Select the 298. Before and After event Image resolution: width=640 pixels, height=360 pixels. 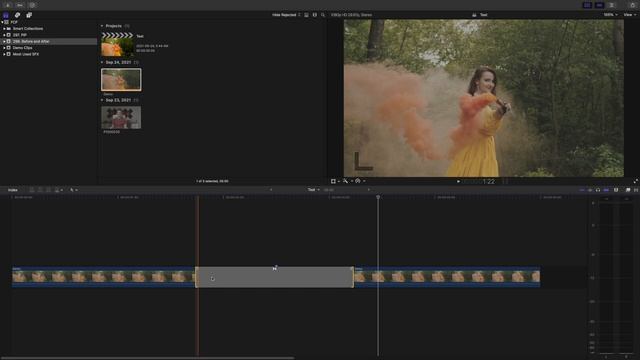(x=49, y=41)
